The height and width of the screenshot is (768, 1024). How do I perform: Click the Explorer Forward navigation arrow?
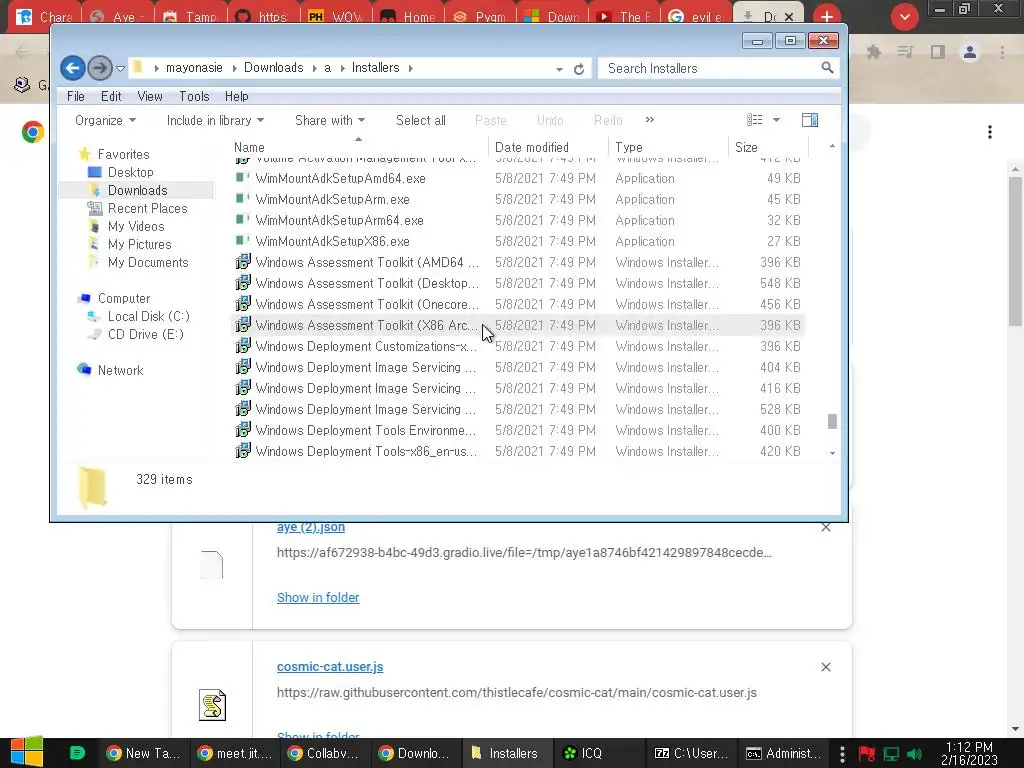(x=99, y=68)
